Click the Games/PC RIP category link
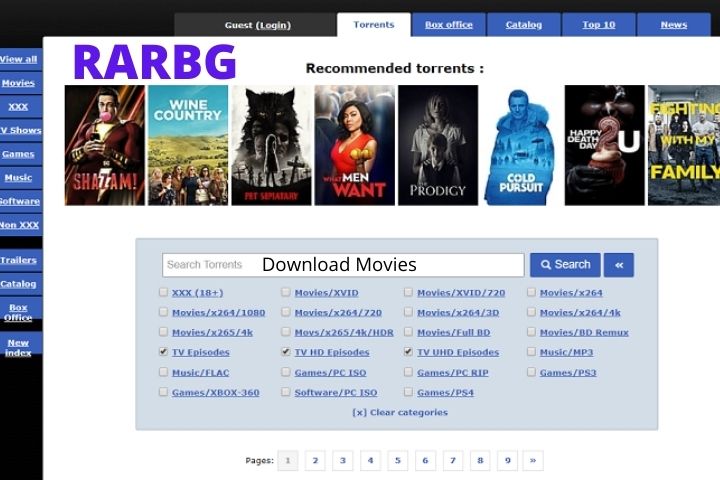 (453, 373)
